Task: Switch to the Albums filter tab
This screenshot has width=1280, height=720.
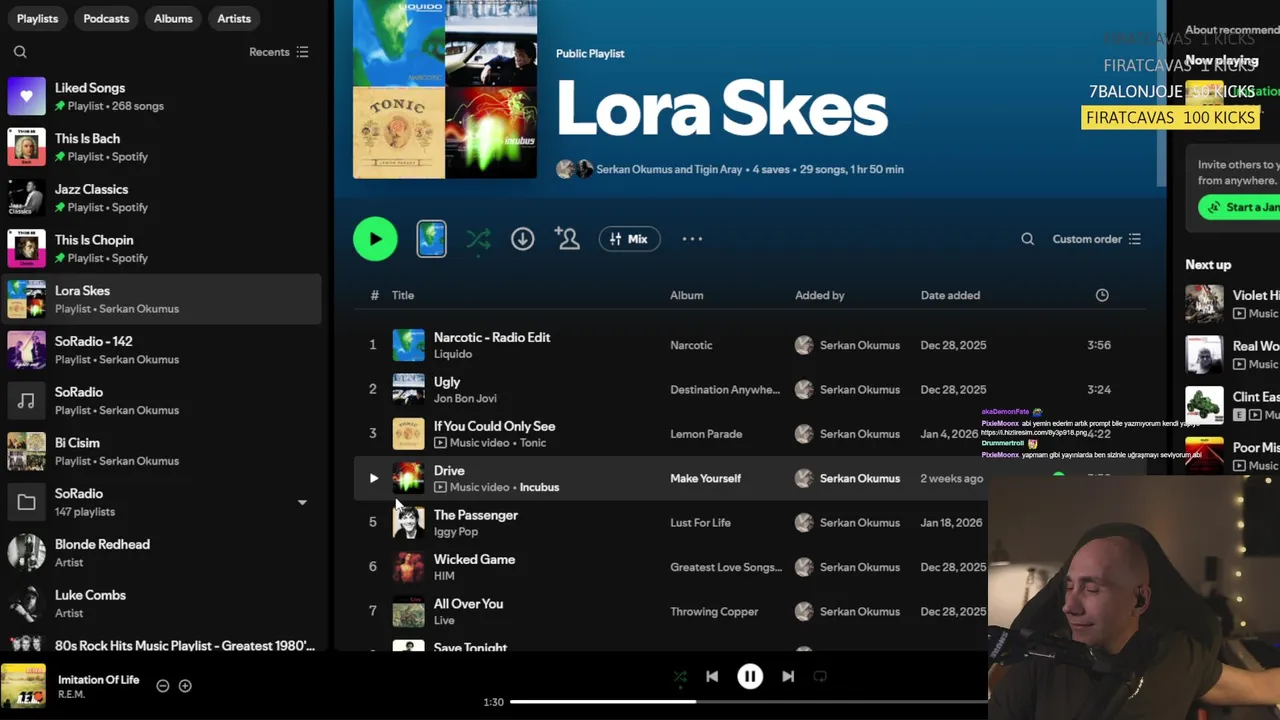Action: tap(173, 18)
